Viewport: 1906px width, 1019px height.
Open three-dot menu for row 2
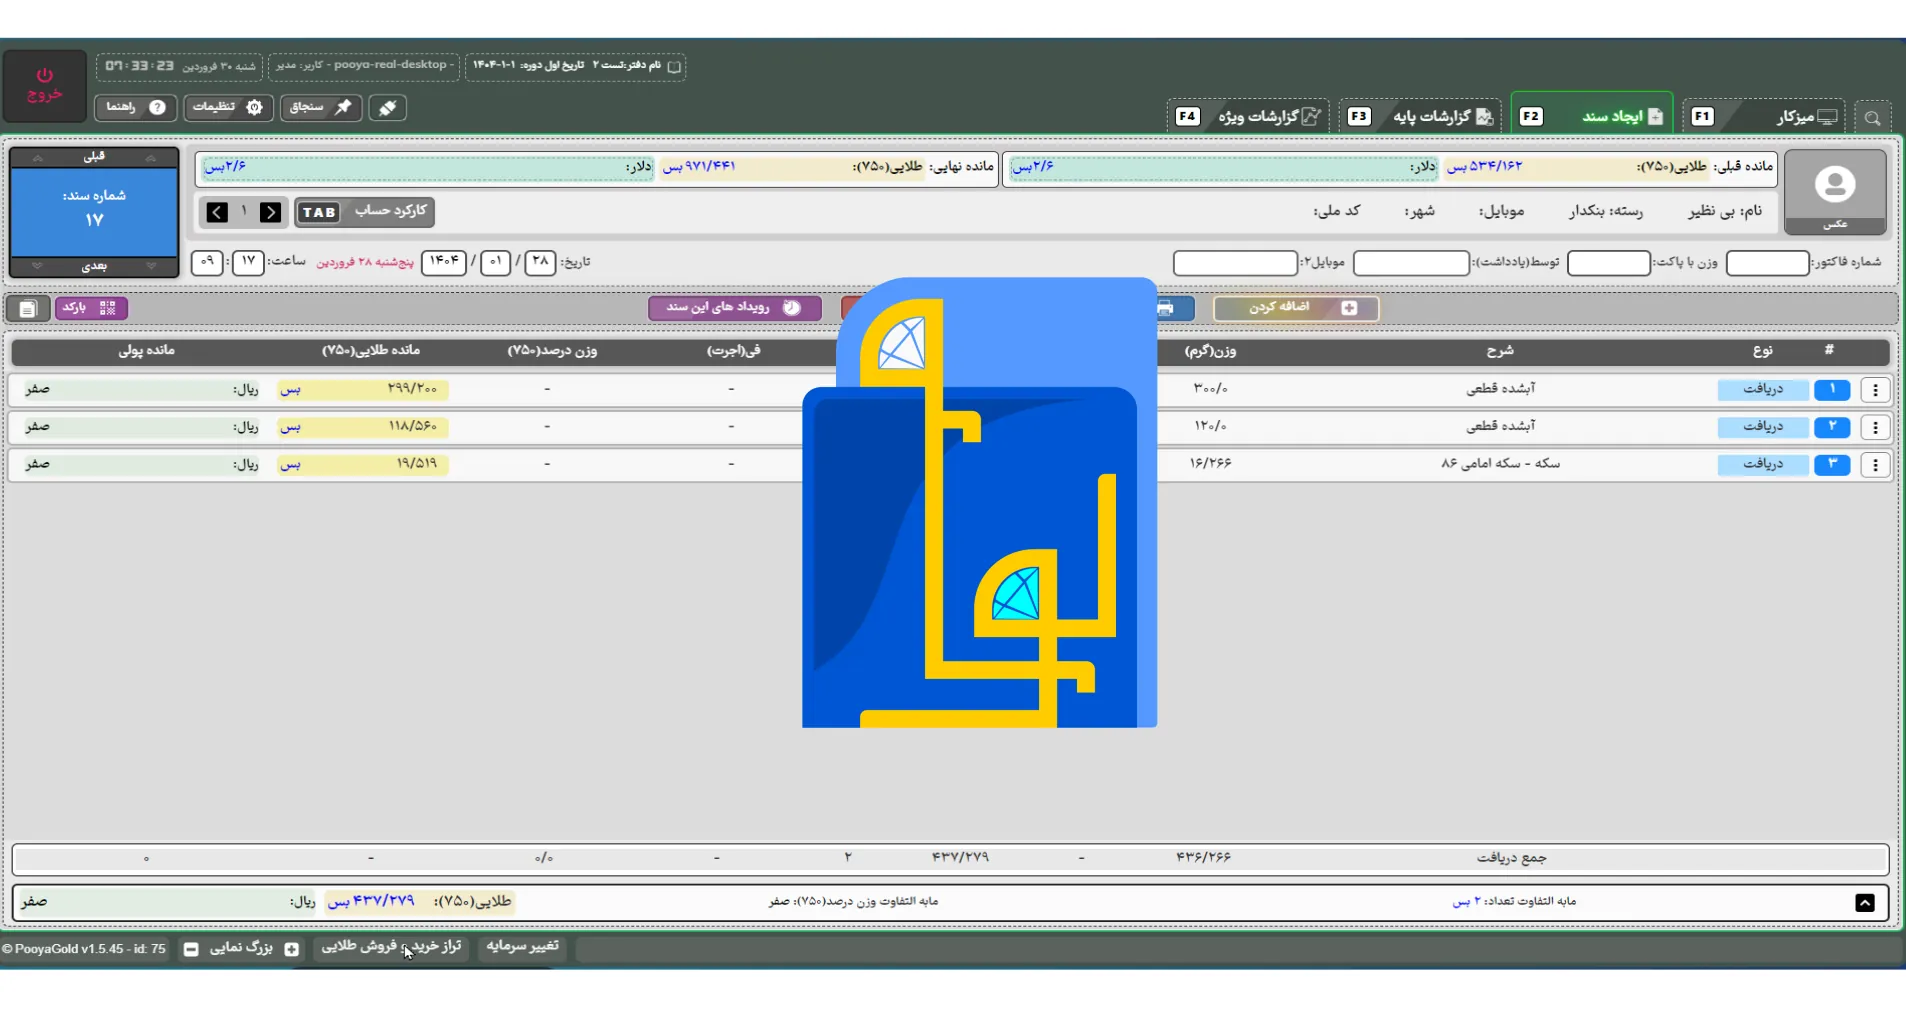click(1875, 427)
